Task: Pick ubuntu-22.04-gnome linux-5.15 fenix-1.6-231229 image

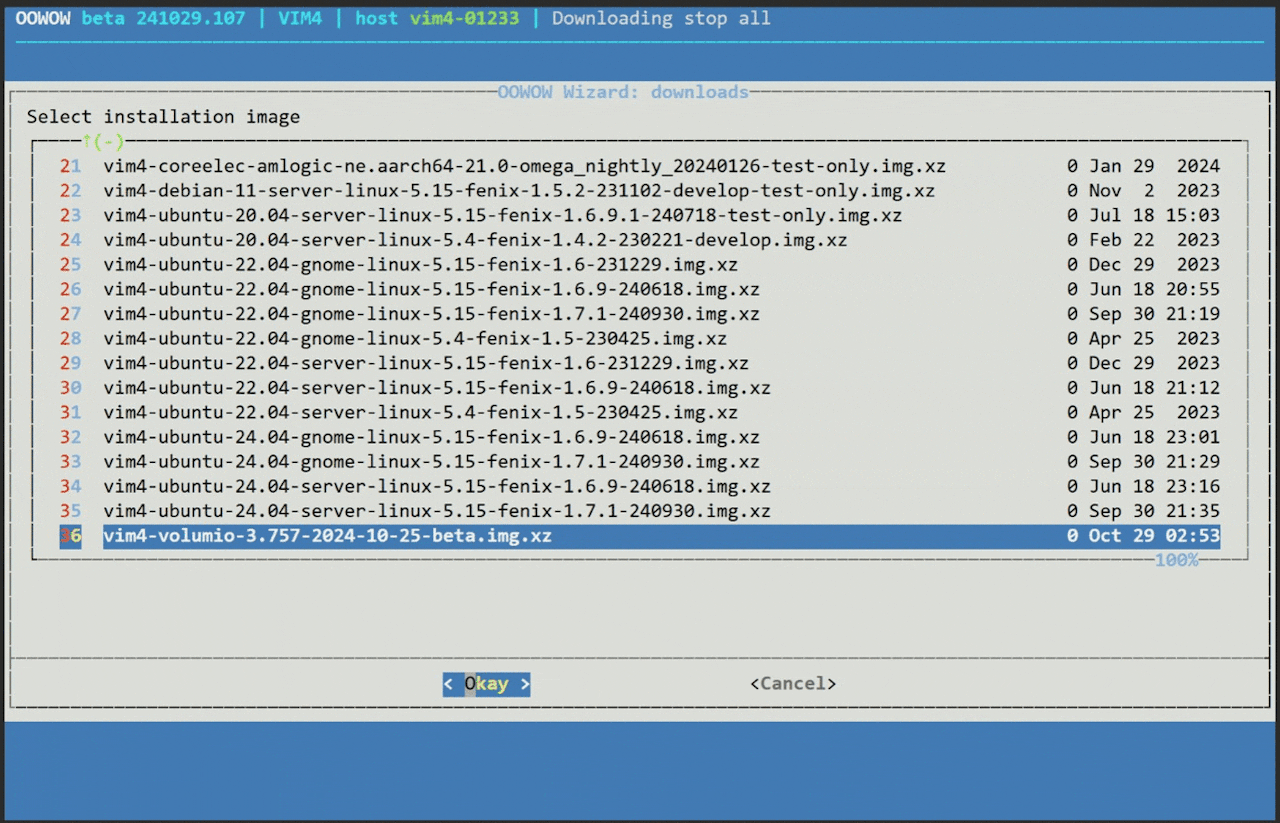Action: point(640,264)
